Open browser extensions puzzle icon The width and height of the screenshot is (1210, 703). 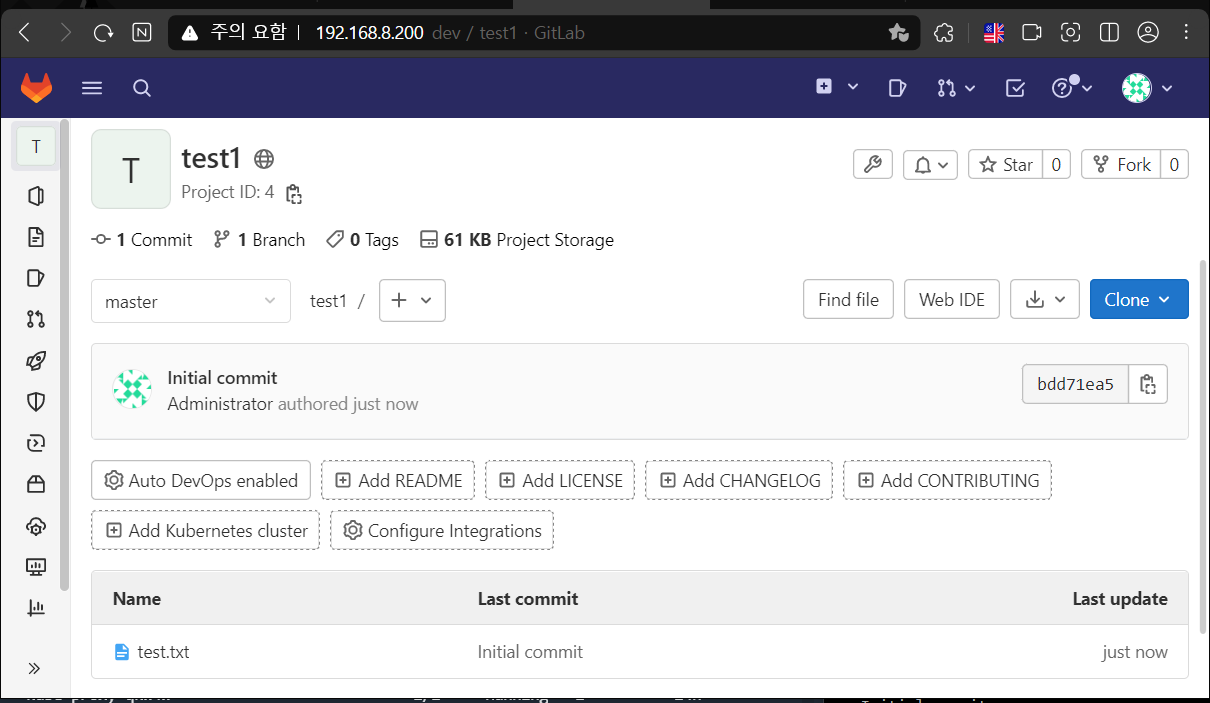click(943, 33)
